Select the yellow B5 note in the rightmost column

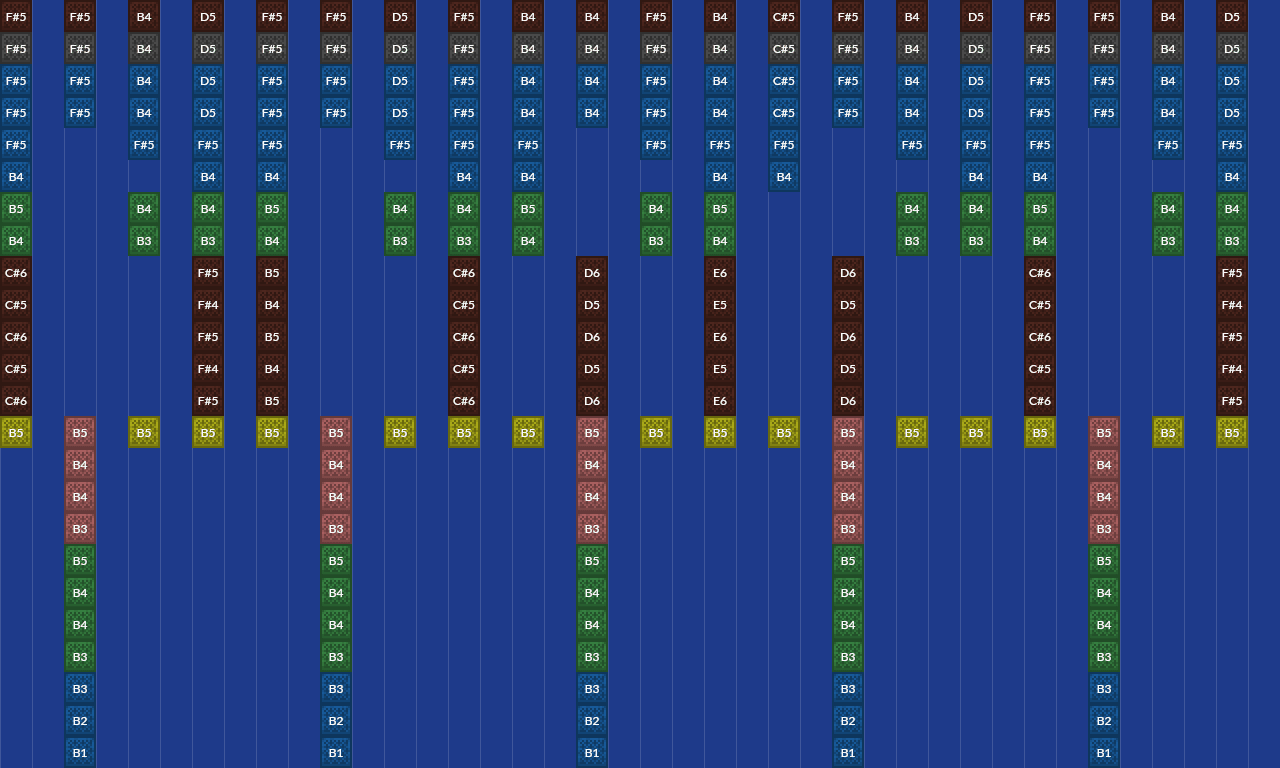[x=1232, y=432]
